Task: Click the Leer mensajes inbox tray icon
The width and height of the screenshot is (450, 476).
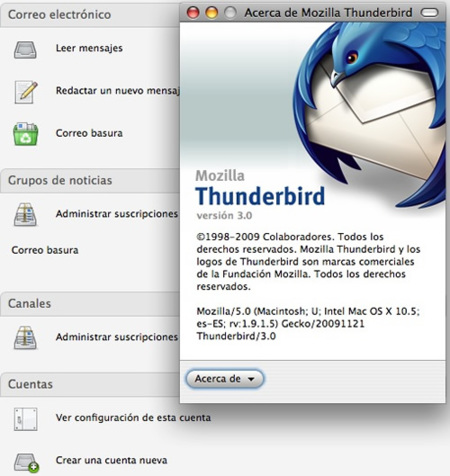Action: tap(25, 49)
